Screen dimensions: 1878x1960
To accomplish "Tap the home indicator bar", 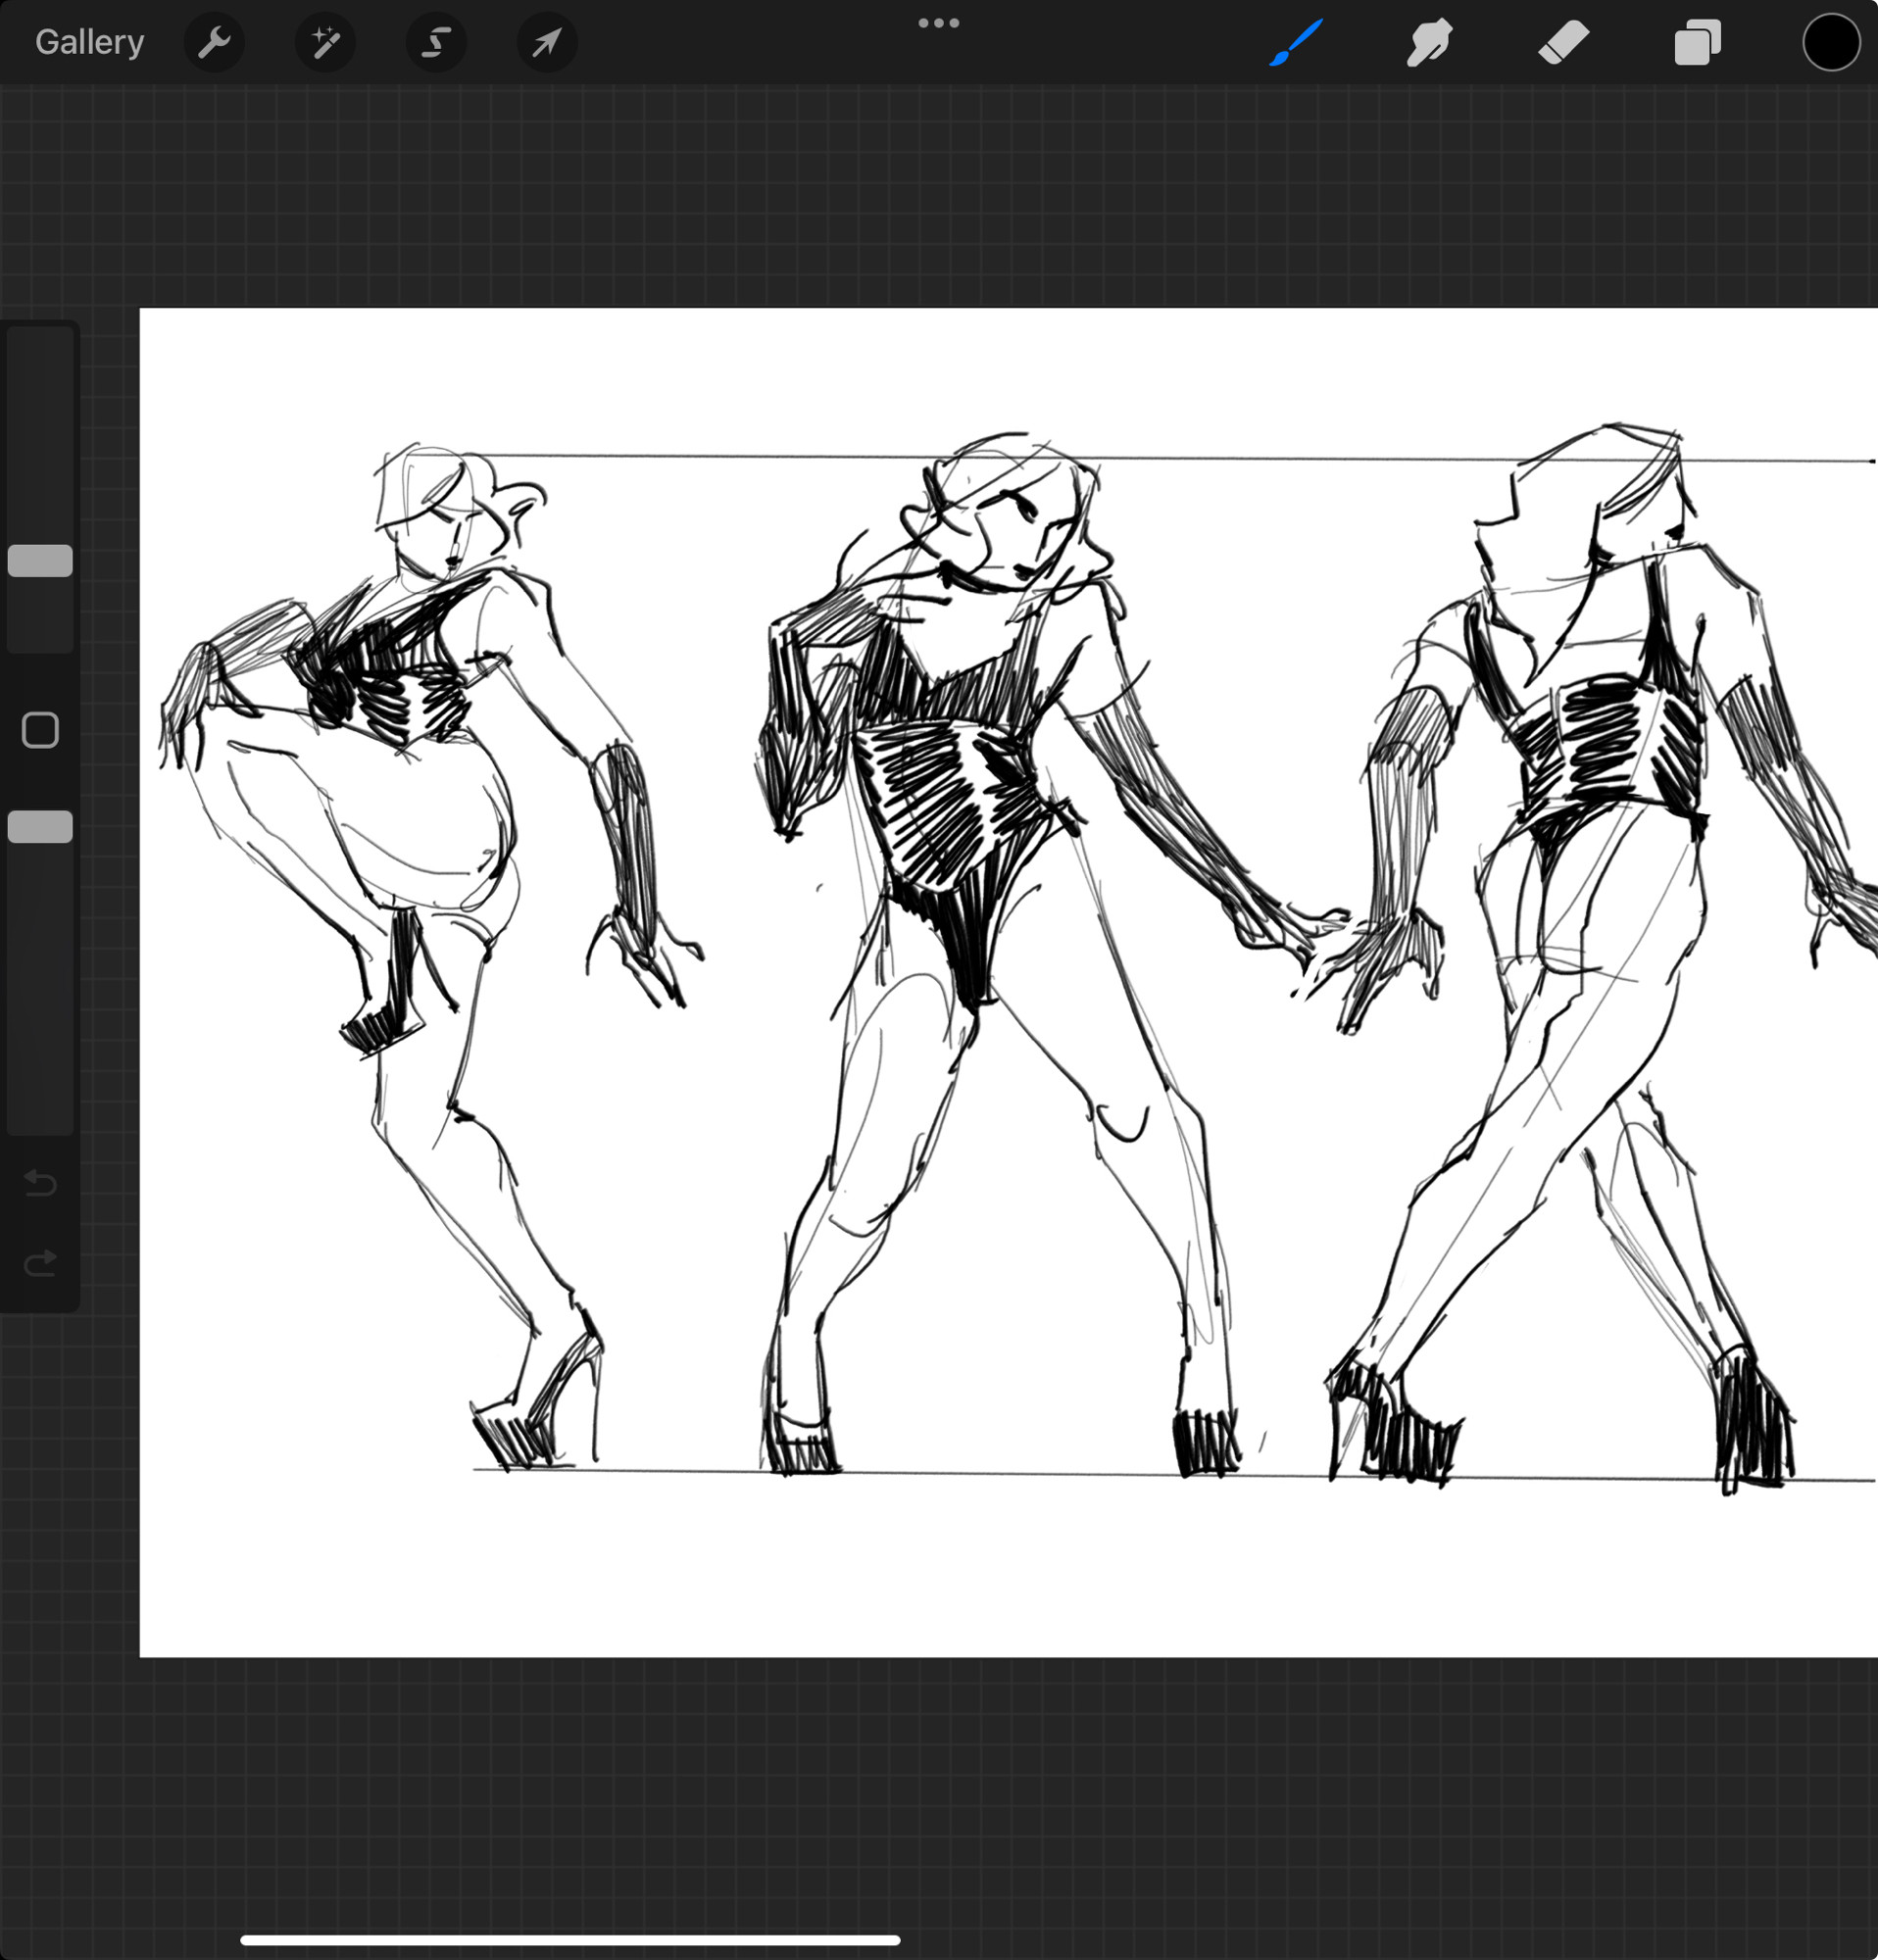I will (x=570, y=1940).
